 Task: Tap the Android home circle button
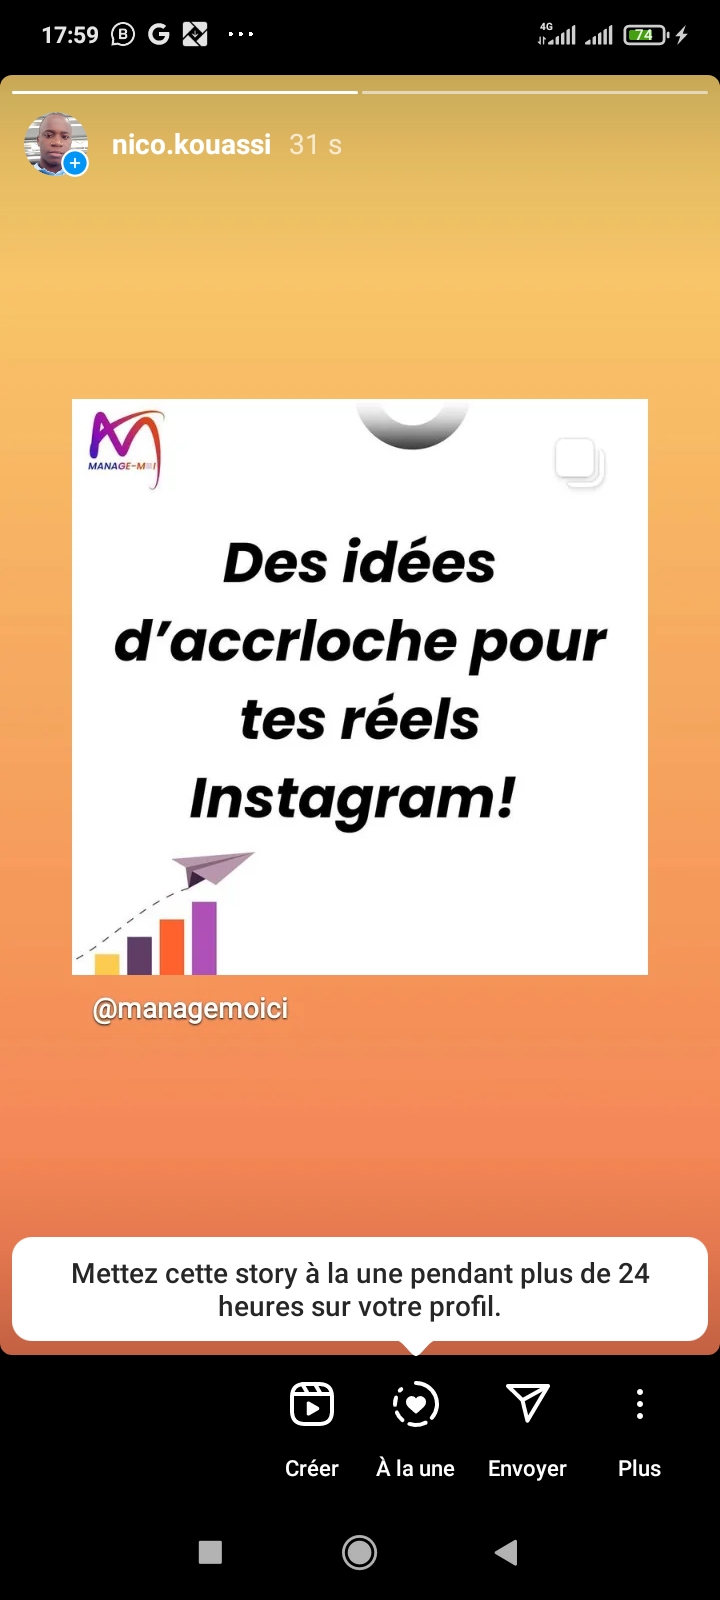click(x=360, y=1552)
